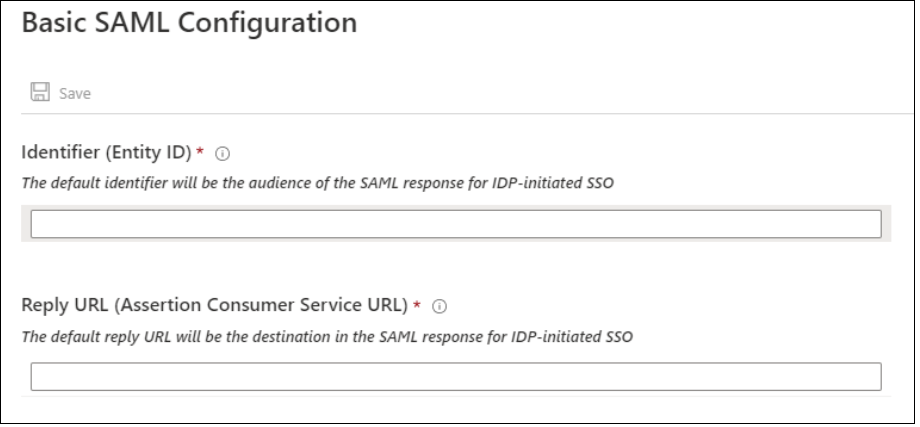920x427 pixels.
Task: Focus the Identifier (Entity ID) text box
Action: coord(456,224)
